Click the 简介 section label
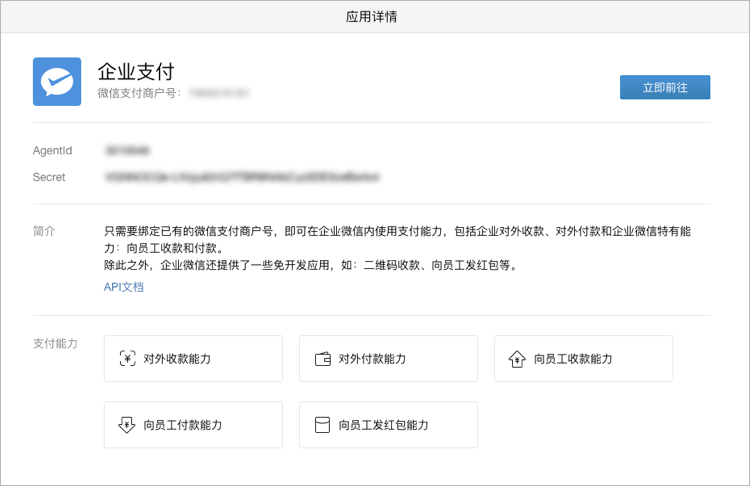 click(x=44, y=231)
